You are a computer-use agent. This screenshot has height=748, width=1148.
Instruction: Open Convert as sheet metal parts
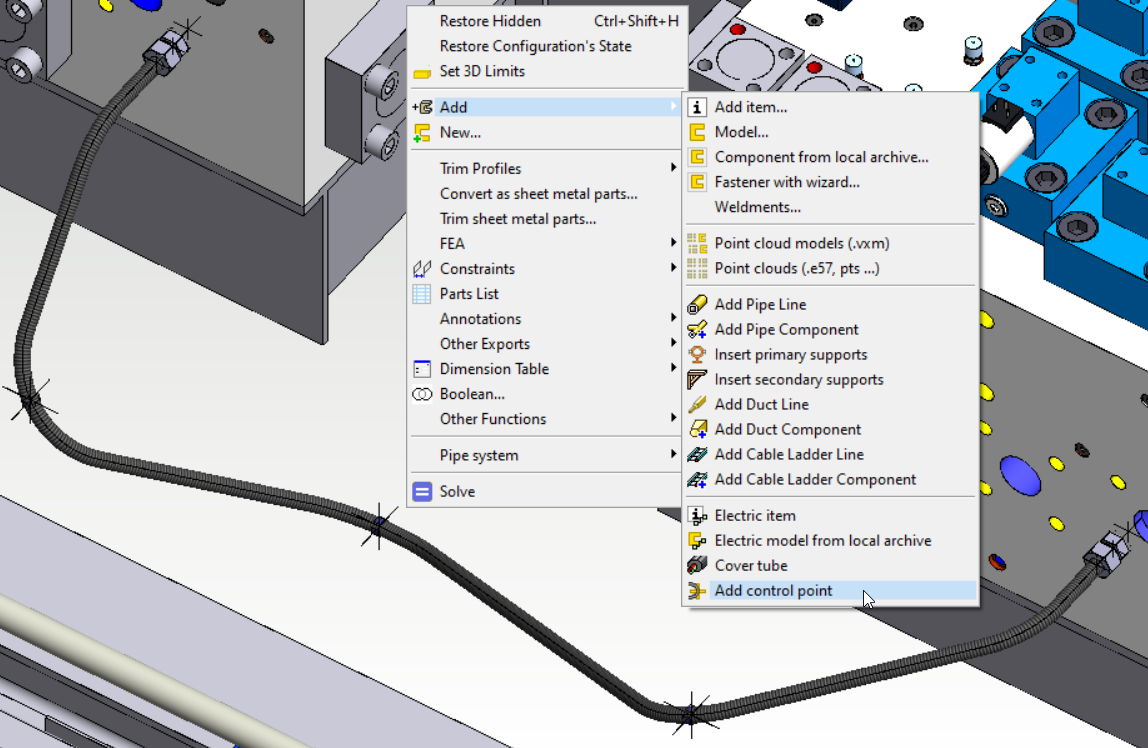point(538,193)
